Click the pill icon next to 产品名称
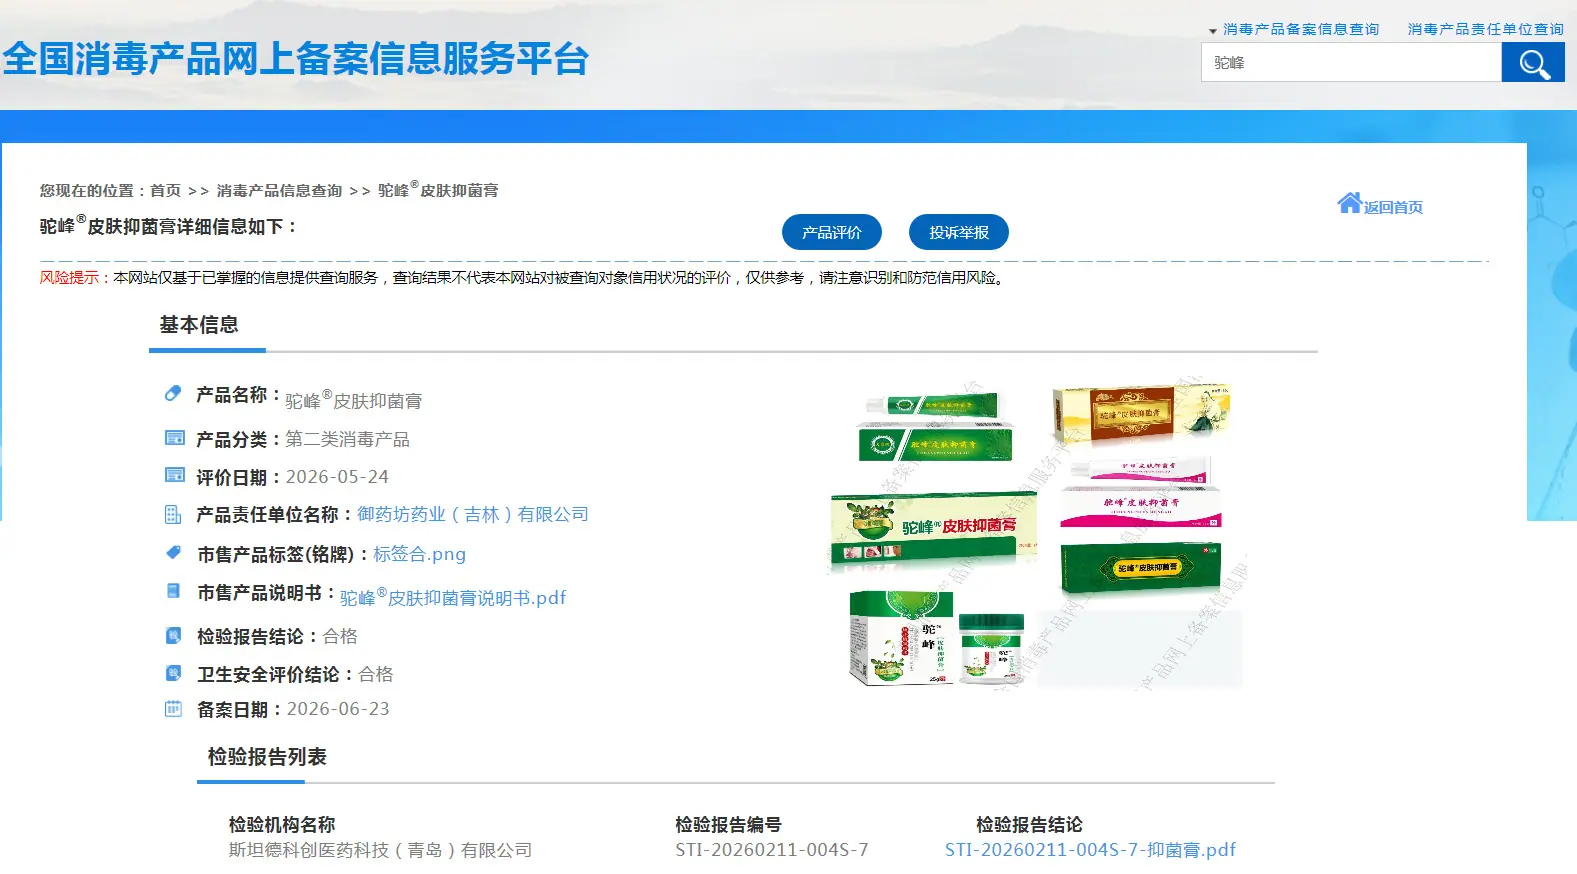This screenshot has height=874, width=1577. [173, 394]
